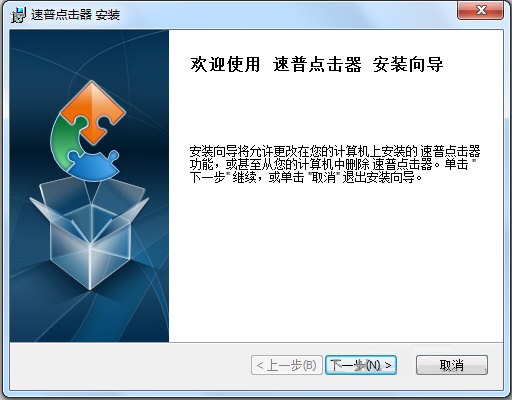The width and height of the screenshot is (512, 400).
Task: Click the greyed-out 上一步(B) button
Action: click(287, 365)
